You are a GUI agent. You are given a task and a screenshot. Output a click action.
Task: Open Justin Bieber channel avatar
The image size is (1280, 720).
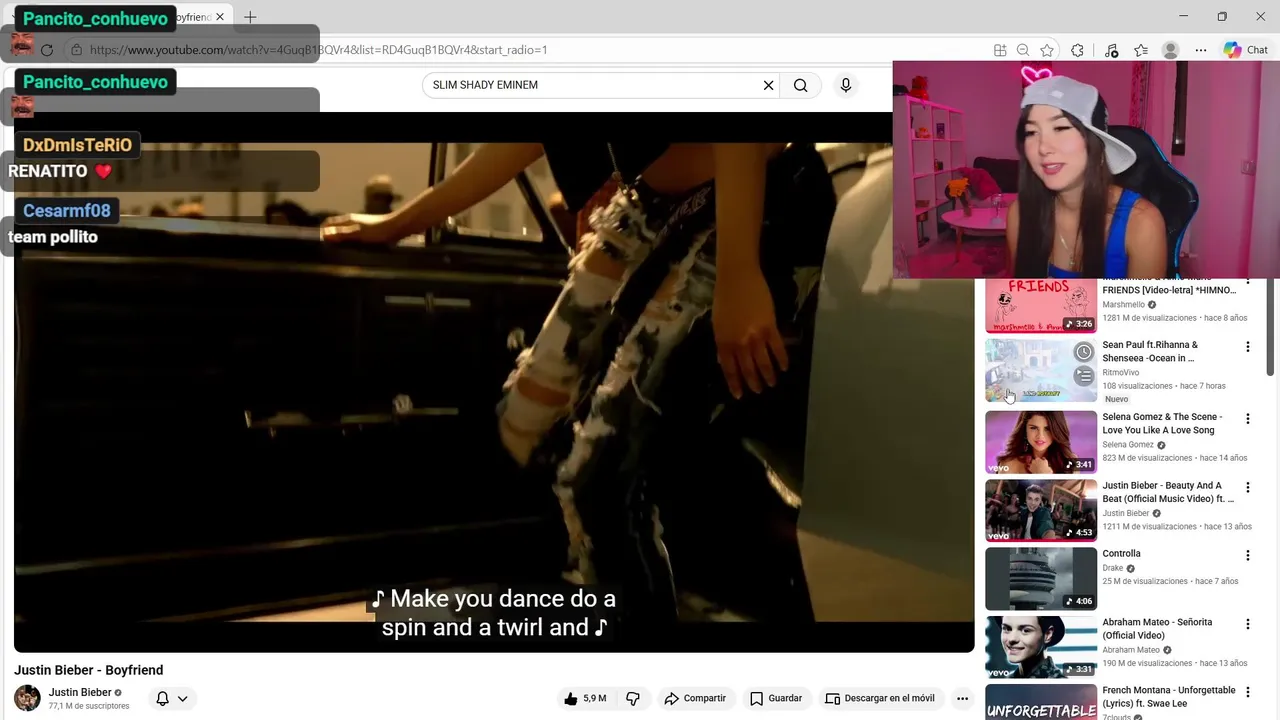(27, 698)
